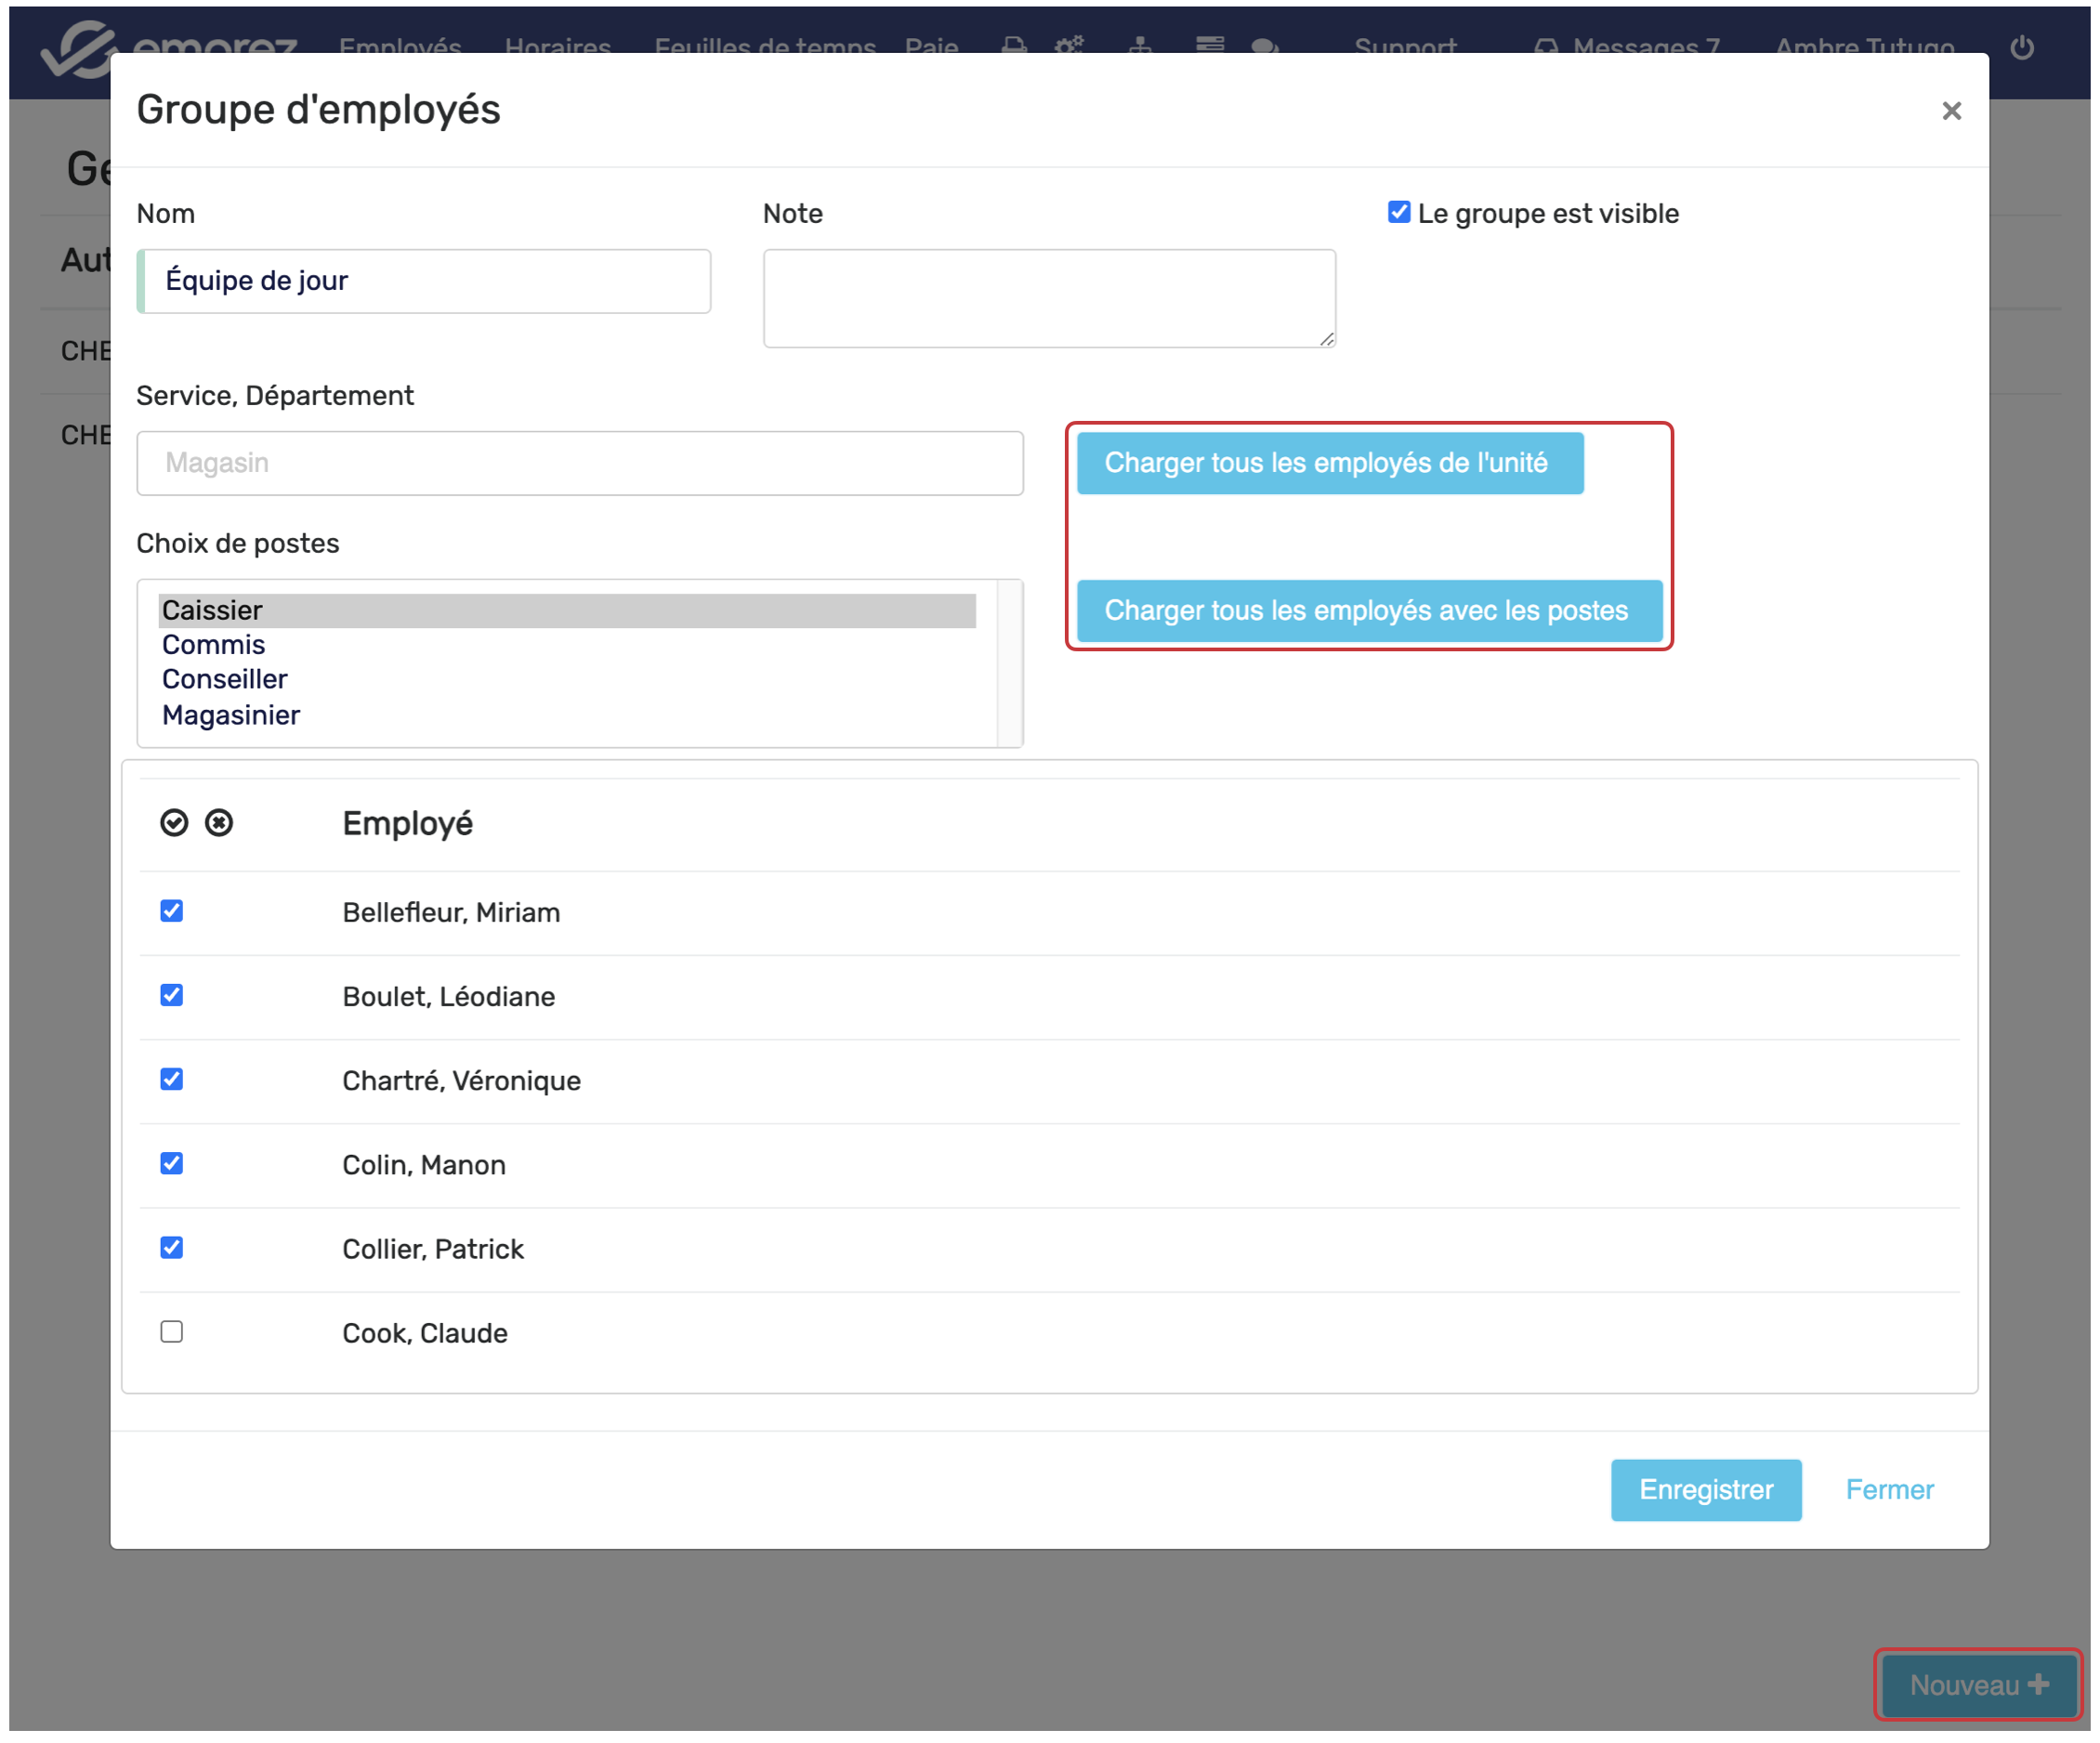This screenshot has width=2100, height=1743.
Task: Click the select-all employees check icon
Action: coord(174,823)
